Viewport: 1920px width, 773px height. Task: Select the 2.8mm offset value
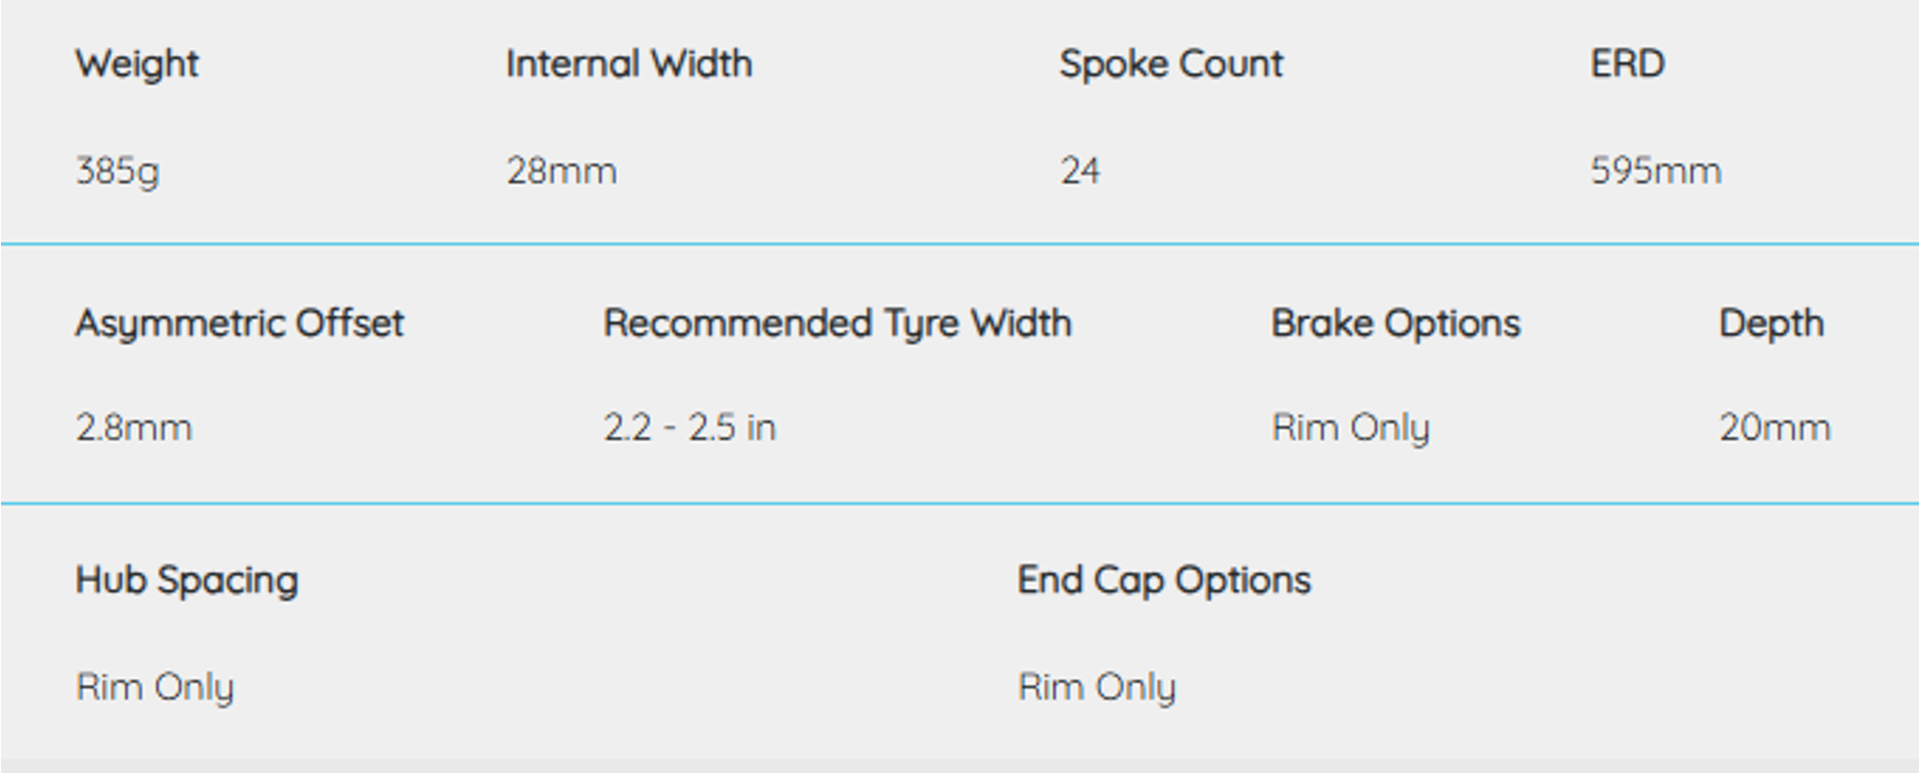pos(133,428)
